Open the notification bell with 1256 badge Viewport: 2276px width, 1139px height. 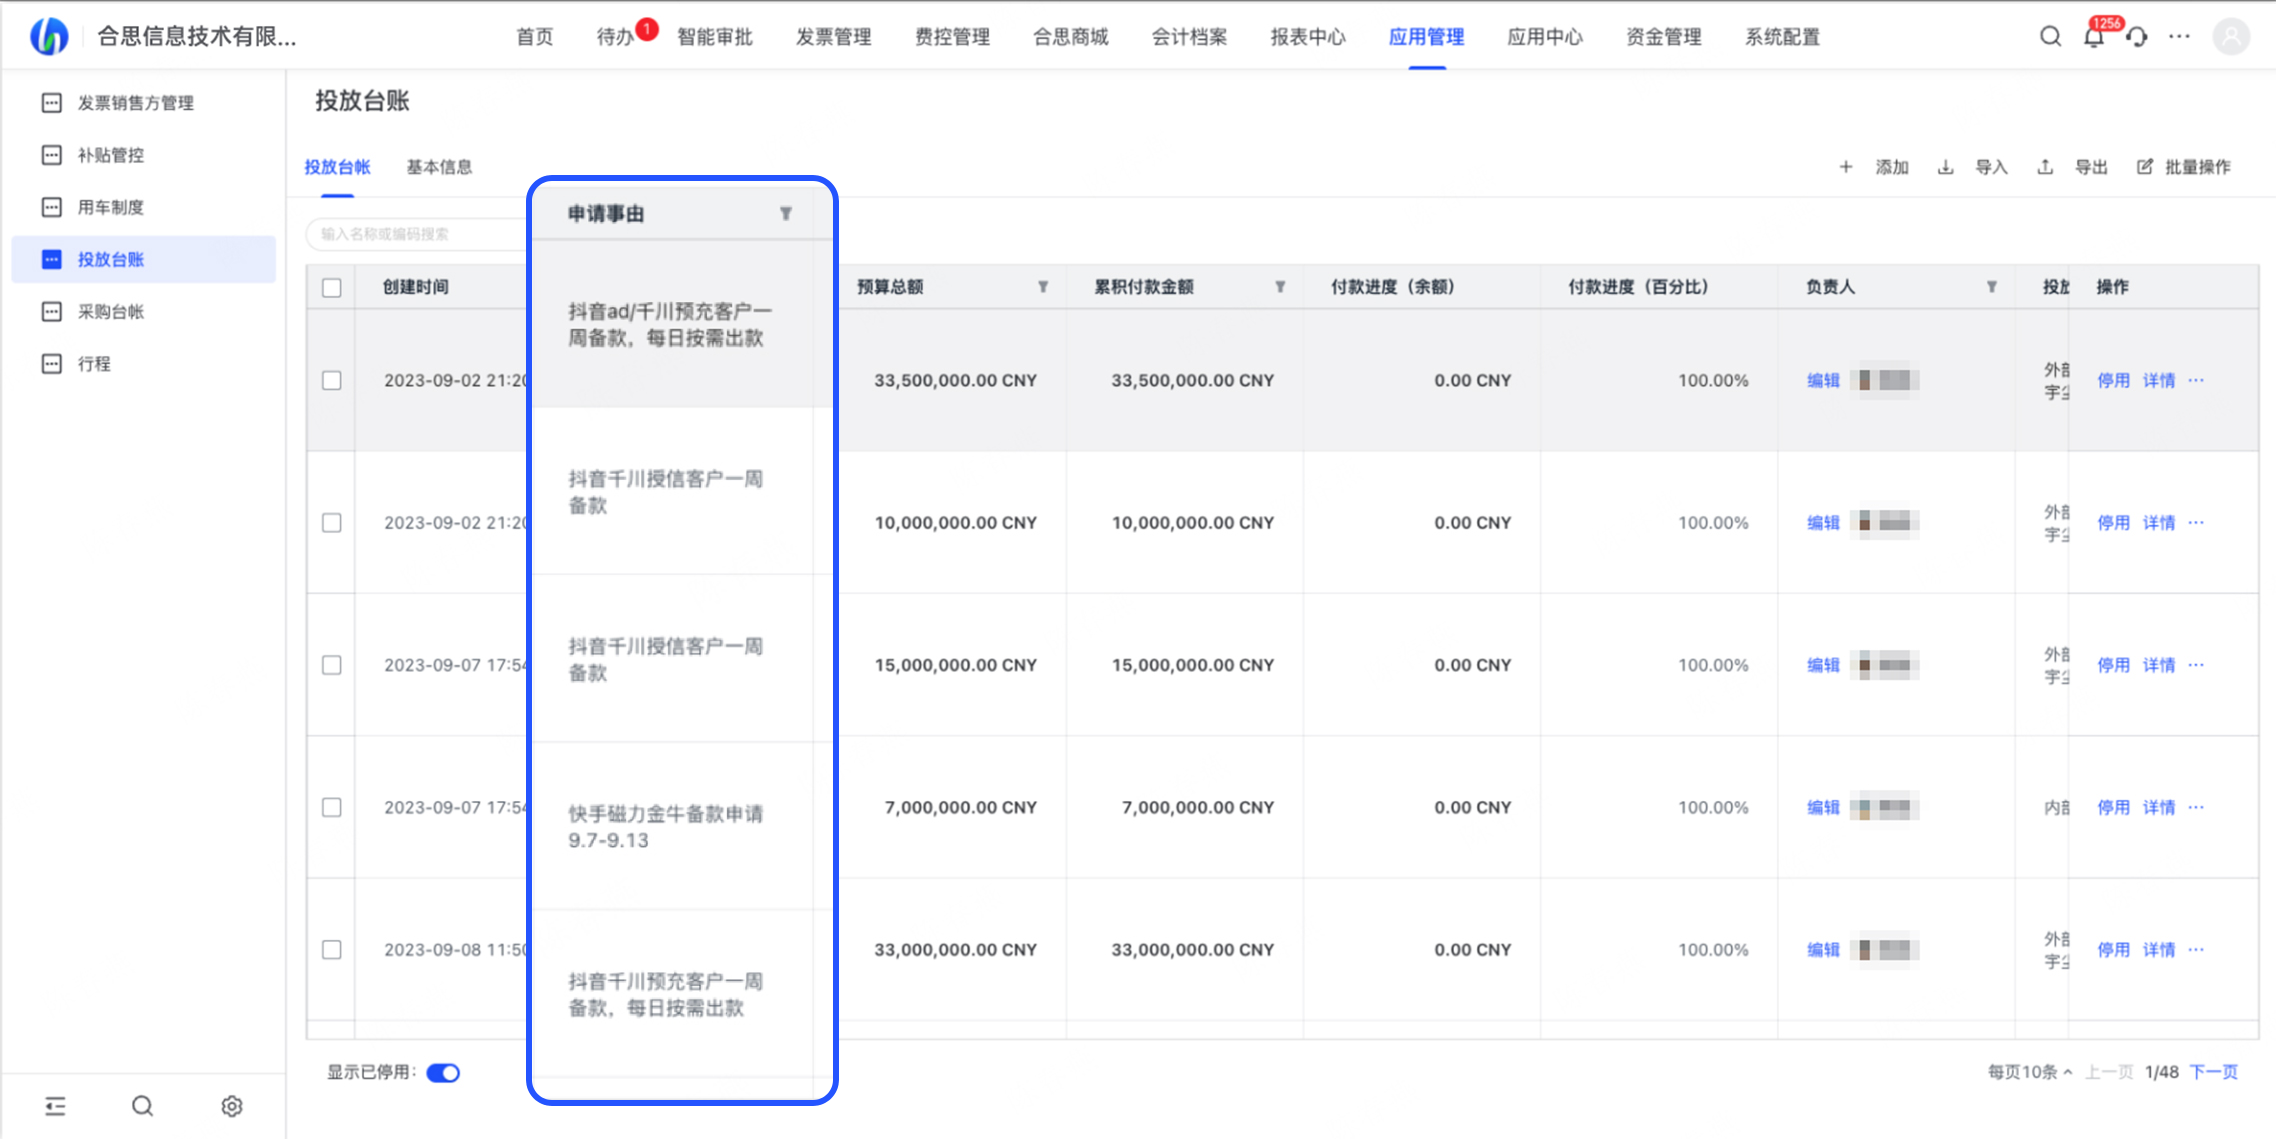tap(2093, 37)
